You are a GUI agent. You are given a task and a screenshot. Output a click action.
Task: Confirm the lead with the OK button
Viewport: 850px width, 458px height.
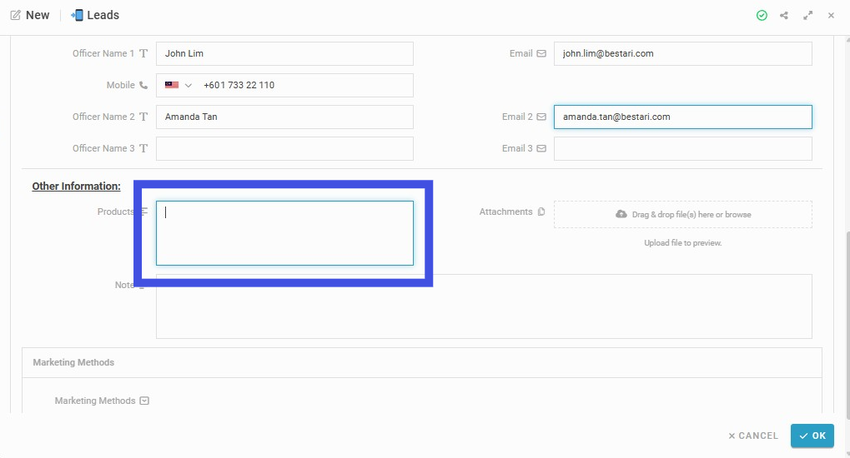click(x=812, y=436)
